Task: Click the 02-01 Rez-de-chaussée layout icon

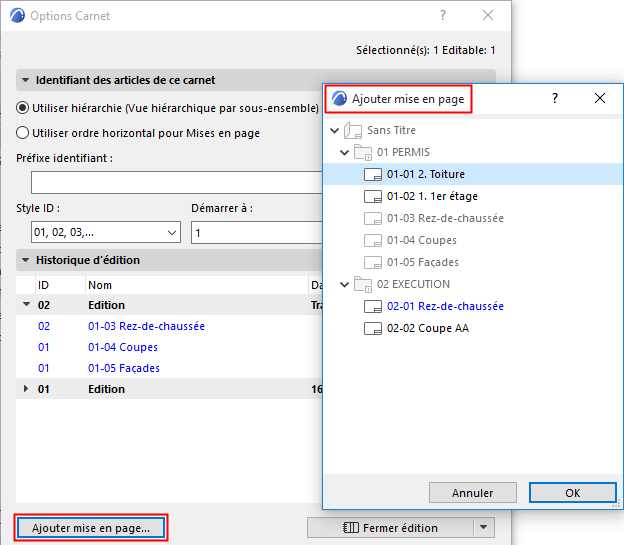Action: [373, 306]
